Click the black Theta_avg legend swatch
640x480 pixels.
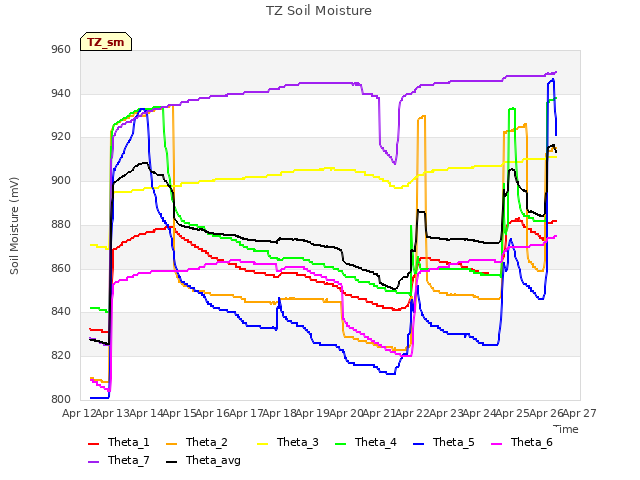click(171, 461)
